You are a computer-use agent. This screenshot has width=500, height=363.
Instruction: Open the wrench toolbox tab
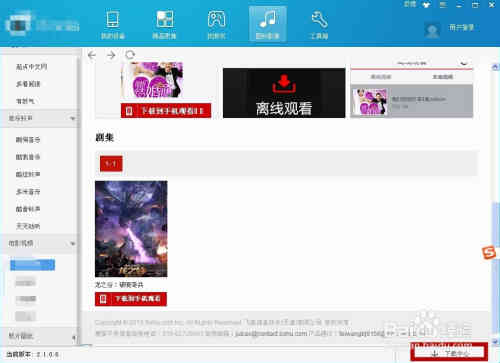pos(319,24)
